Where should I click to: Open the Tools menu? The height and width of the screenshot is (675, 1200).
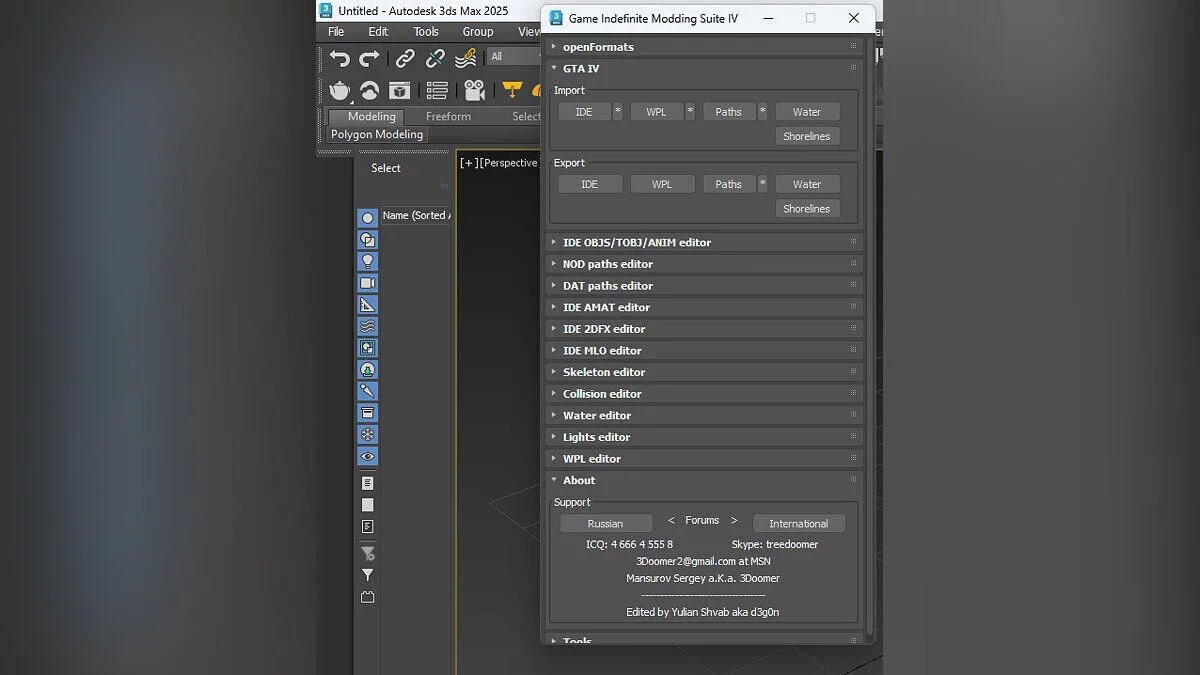[x=426, y=32]
